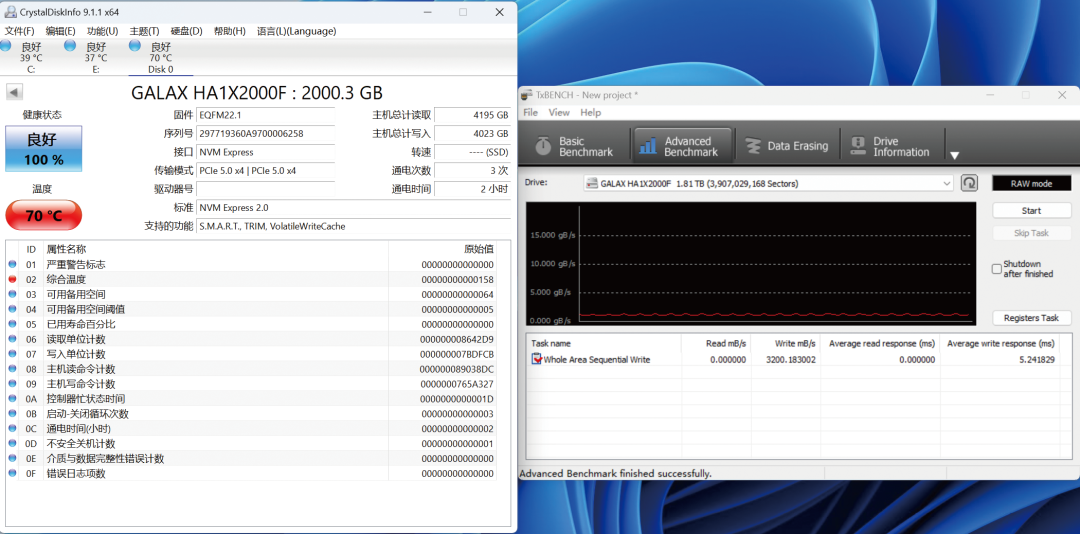Open the TxBENCH Help menu

point(590,112)
